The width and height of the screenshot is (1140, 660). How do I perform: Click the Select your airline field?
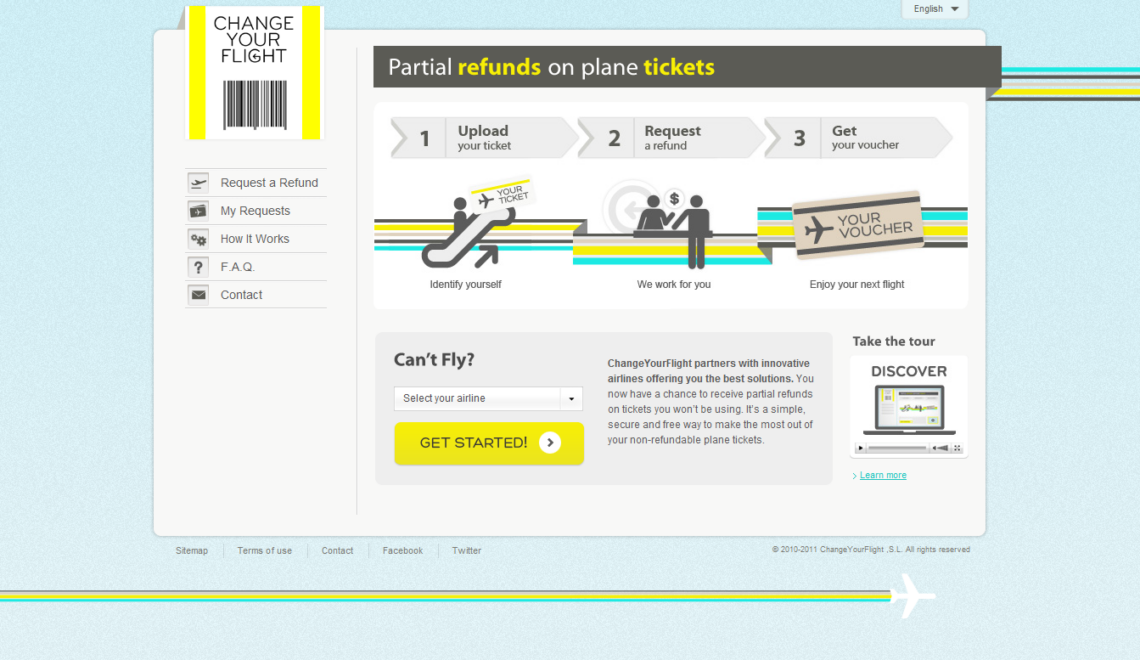pos(476,398)
